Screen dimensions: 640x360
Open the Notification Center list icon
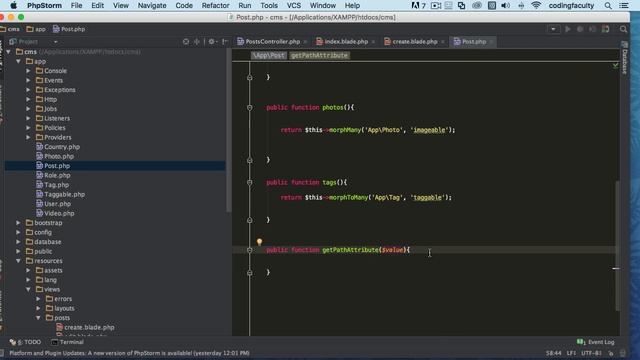tap(624, 5)
